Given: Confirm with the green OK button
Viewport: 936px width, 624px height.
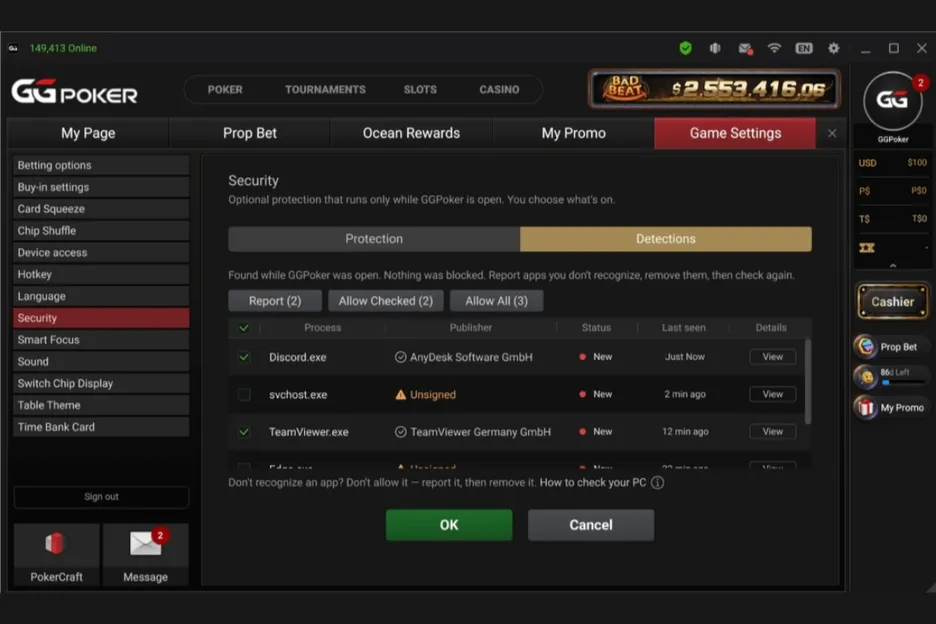Looking at the screenshot, I should coord(449,525).
